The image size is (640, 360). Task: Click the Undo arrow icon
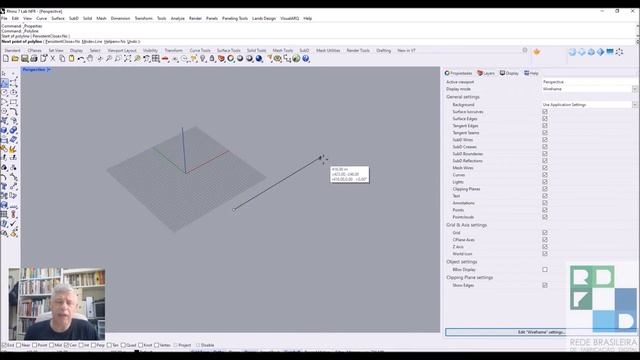click(81, 59)
